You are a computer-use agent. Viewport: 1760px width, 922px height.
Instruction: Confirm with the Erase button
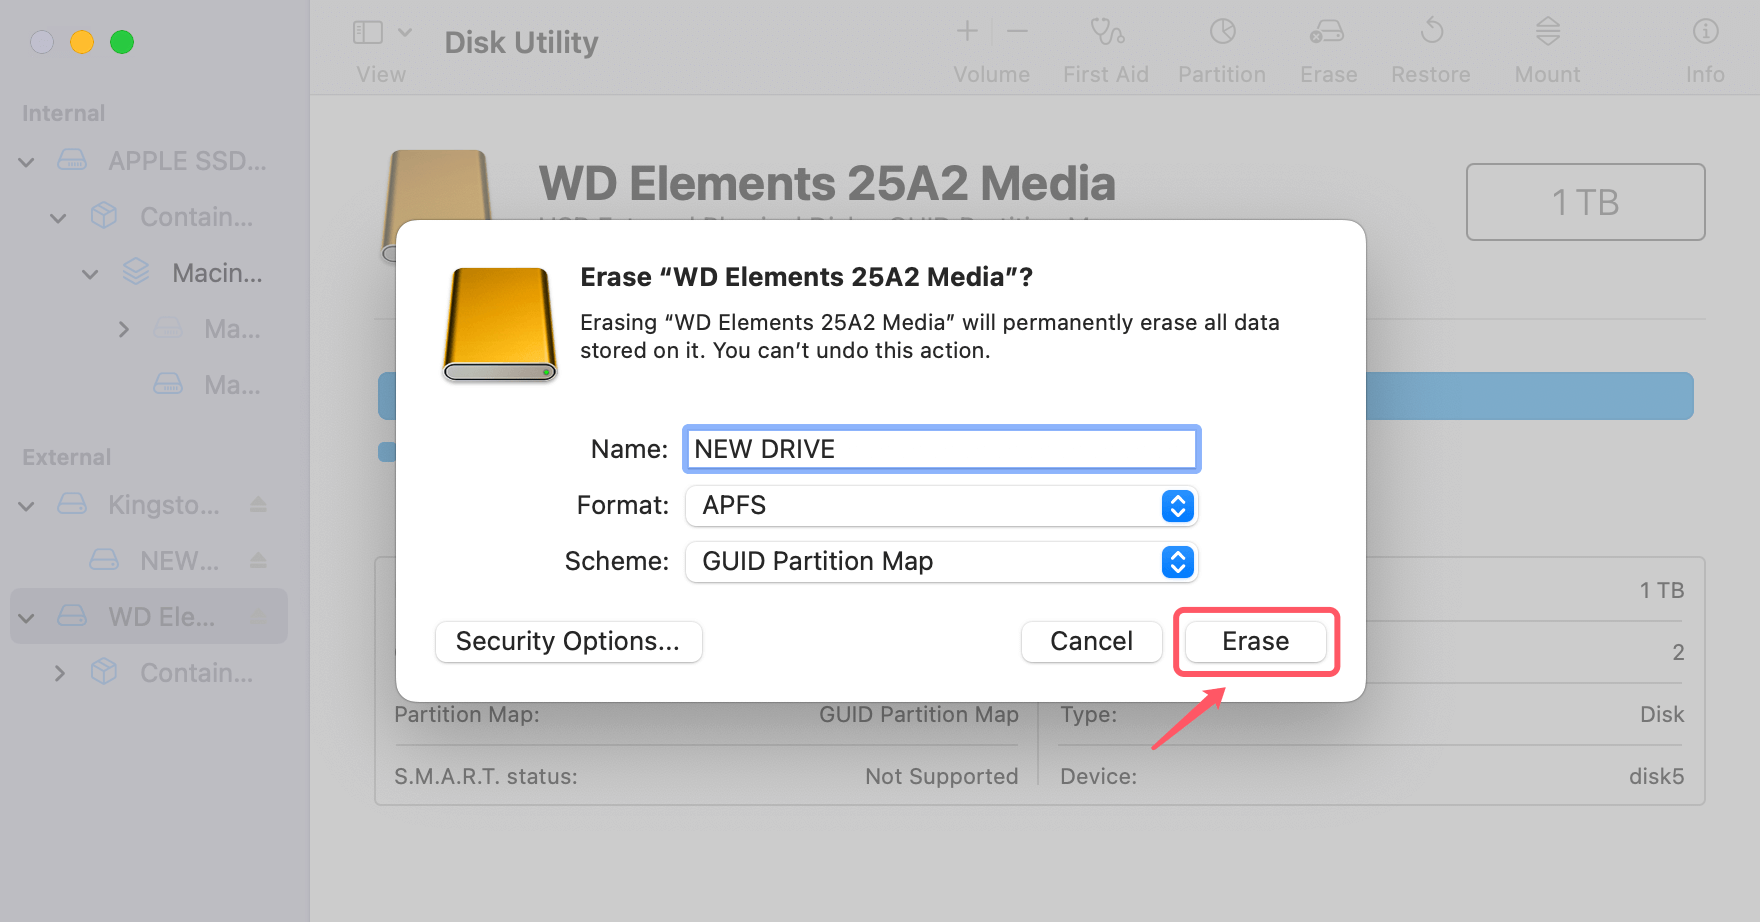pyautogui.click(x=1255, y=642)
